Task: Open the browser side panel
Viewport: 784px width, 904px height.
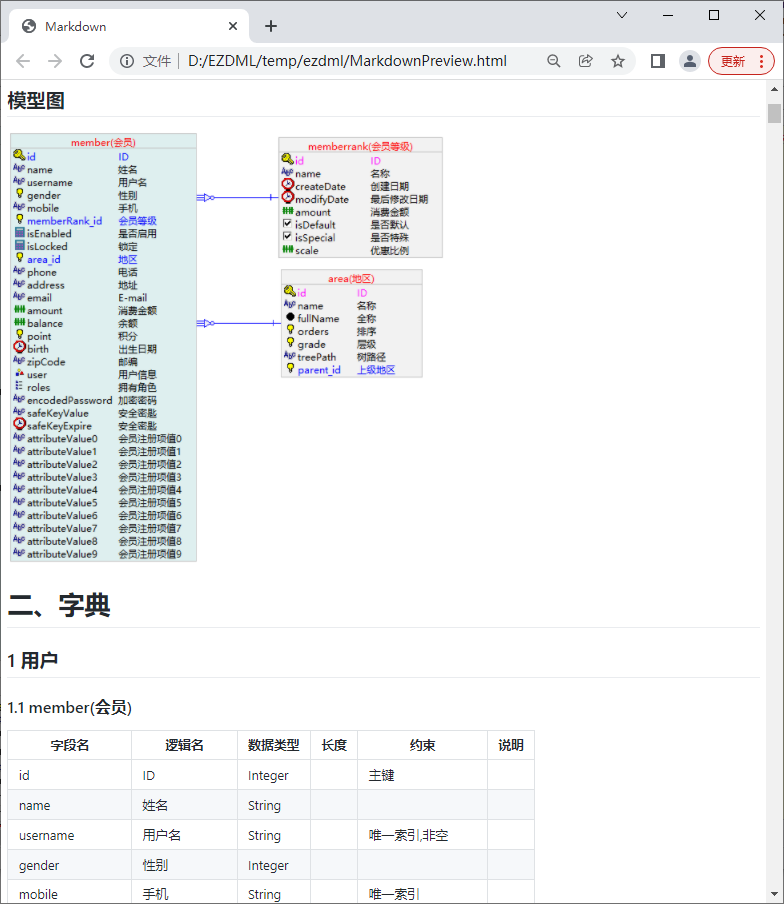Action: pos(657,61)
